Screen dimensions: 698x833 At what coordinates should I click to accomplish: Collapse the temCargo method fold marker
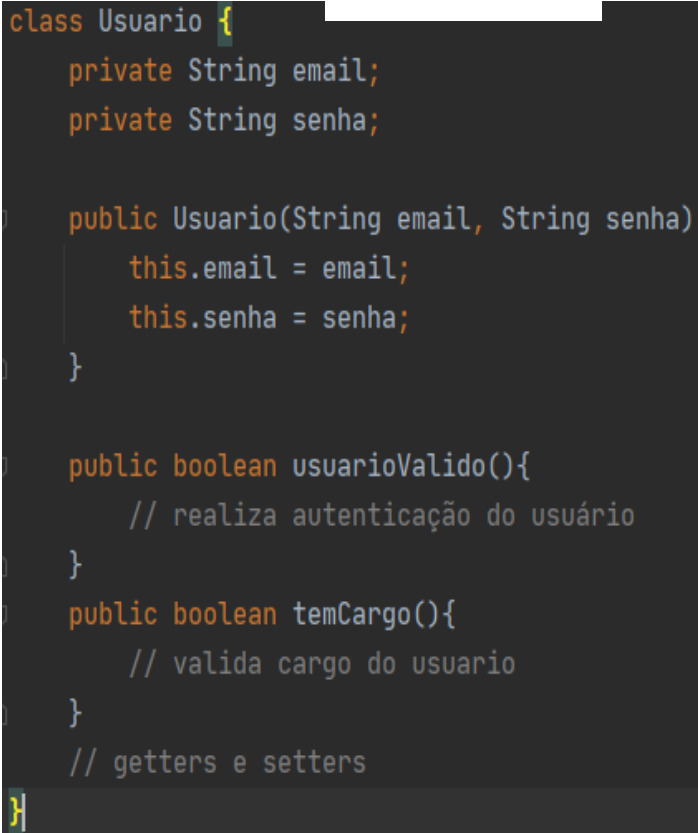[x=4, y=614]
